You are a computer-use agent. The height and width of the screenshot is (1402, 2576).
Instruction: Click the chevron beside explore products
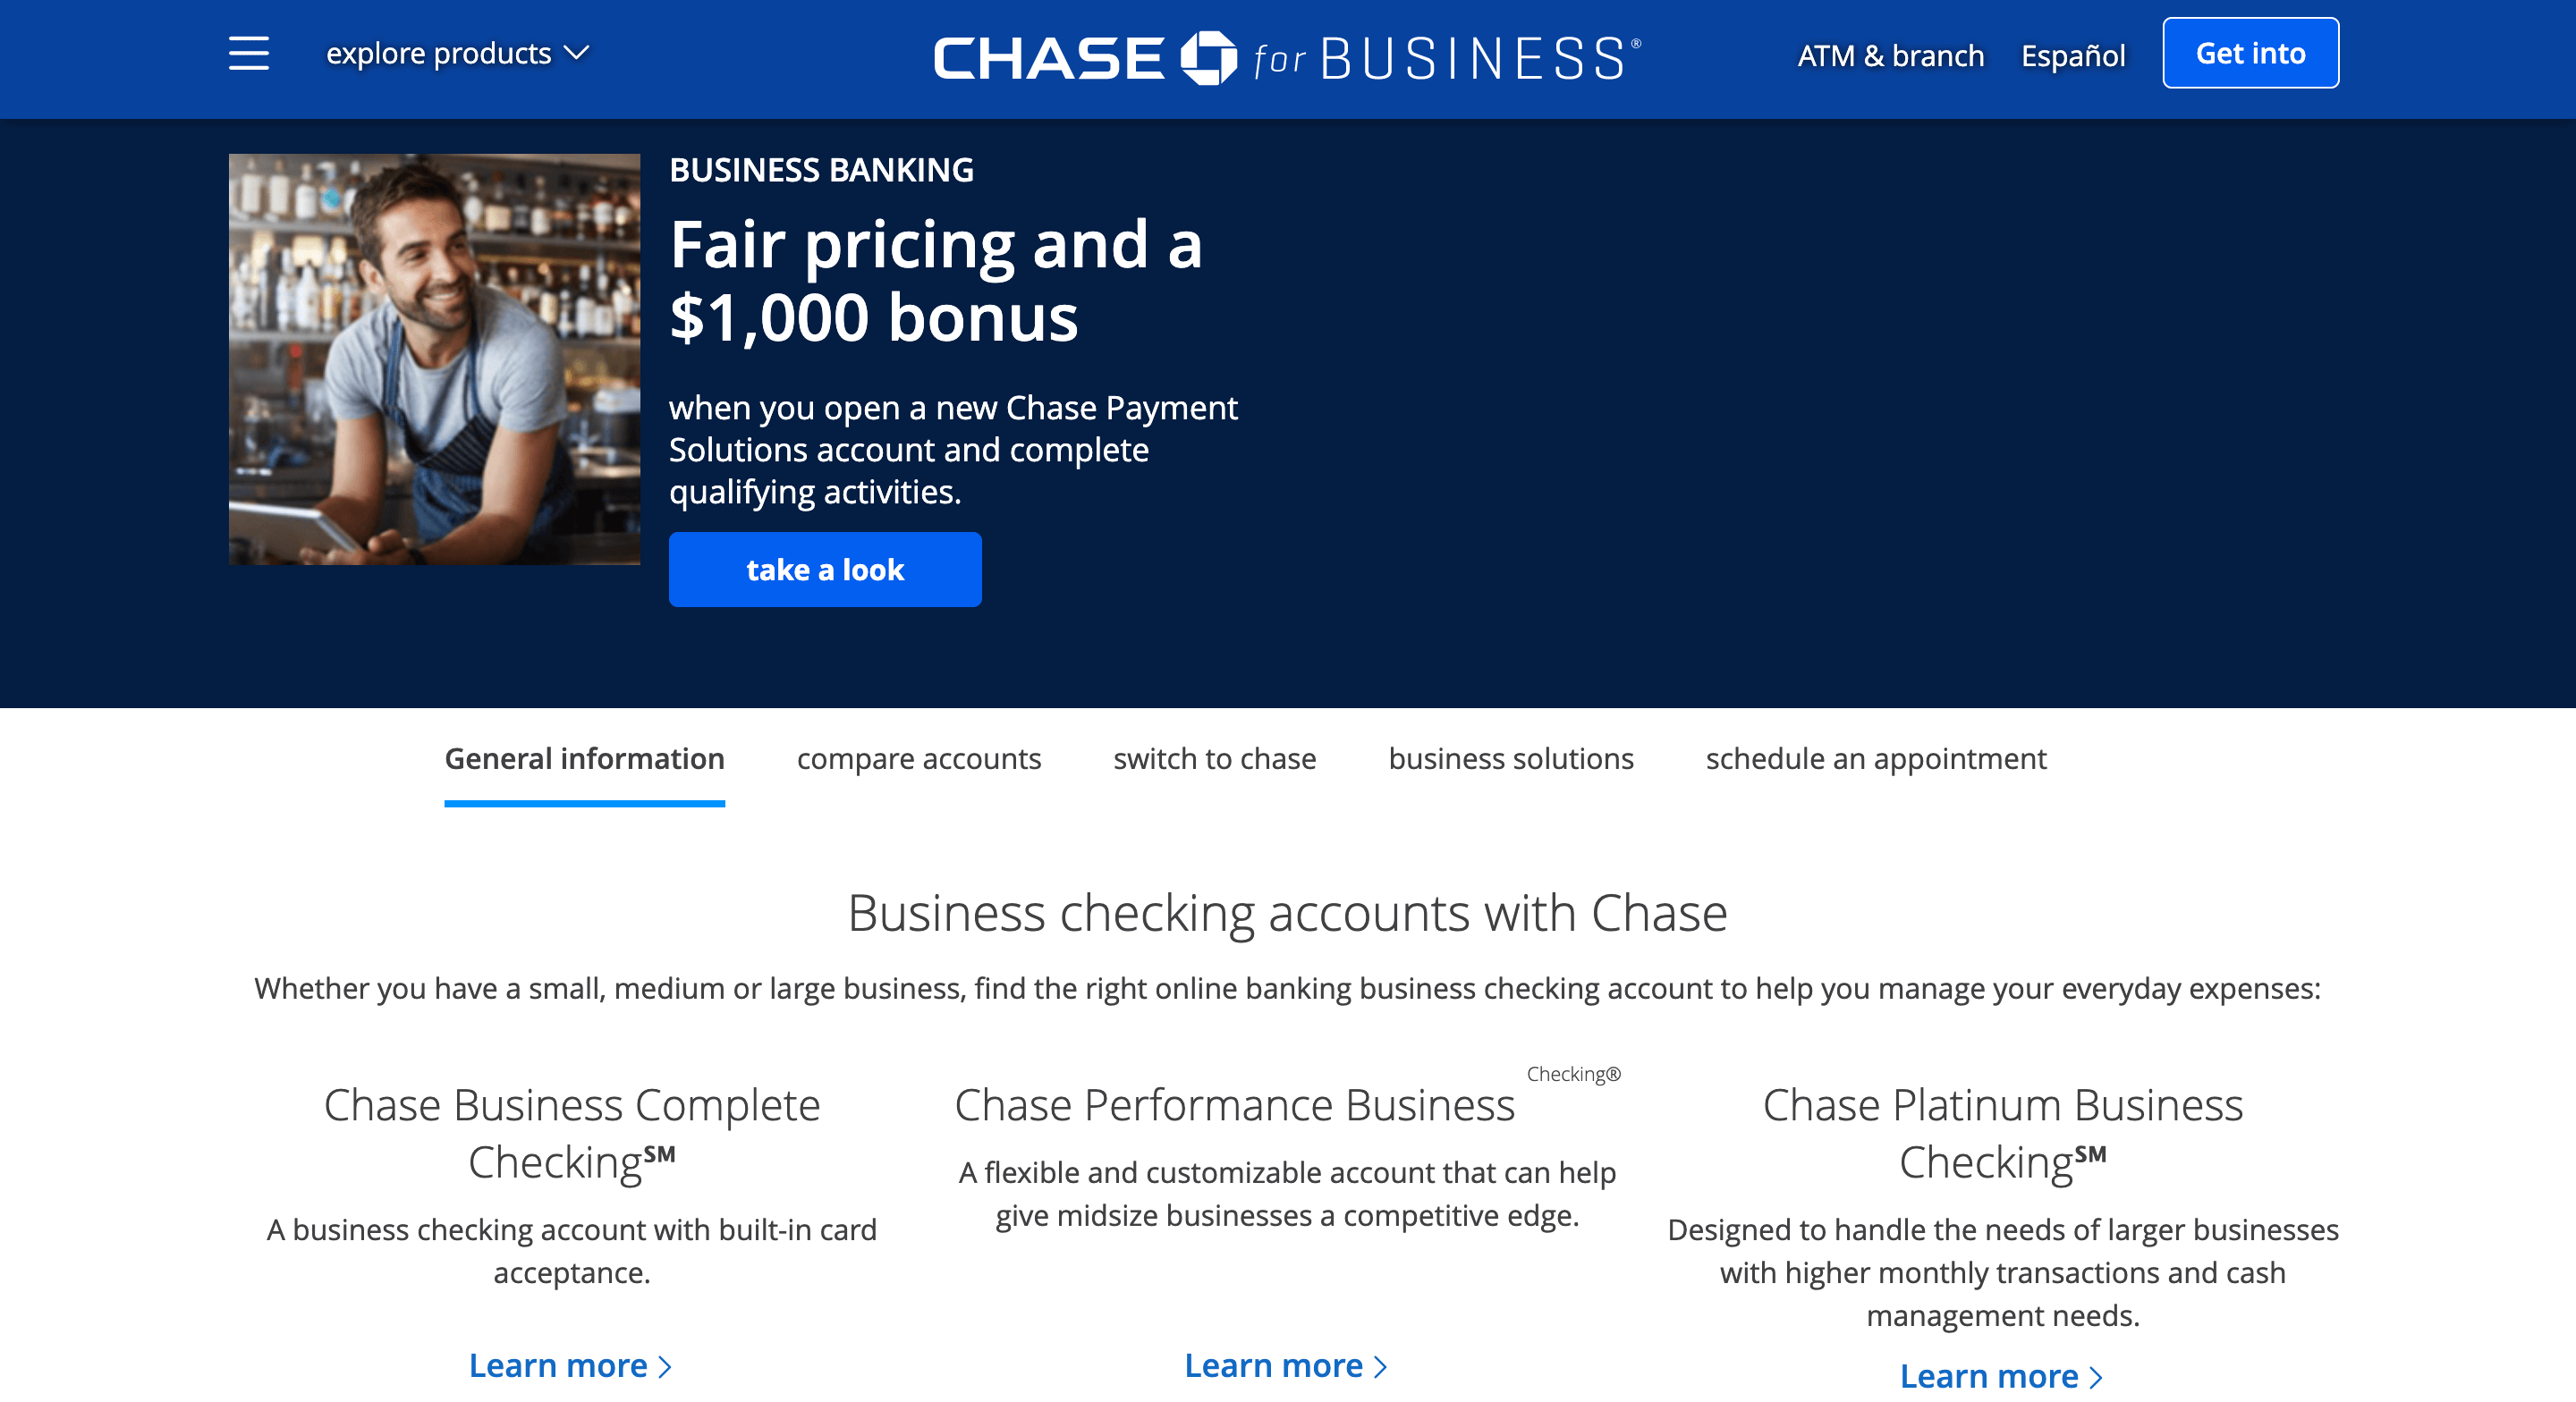tap(577, 53)
